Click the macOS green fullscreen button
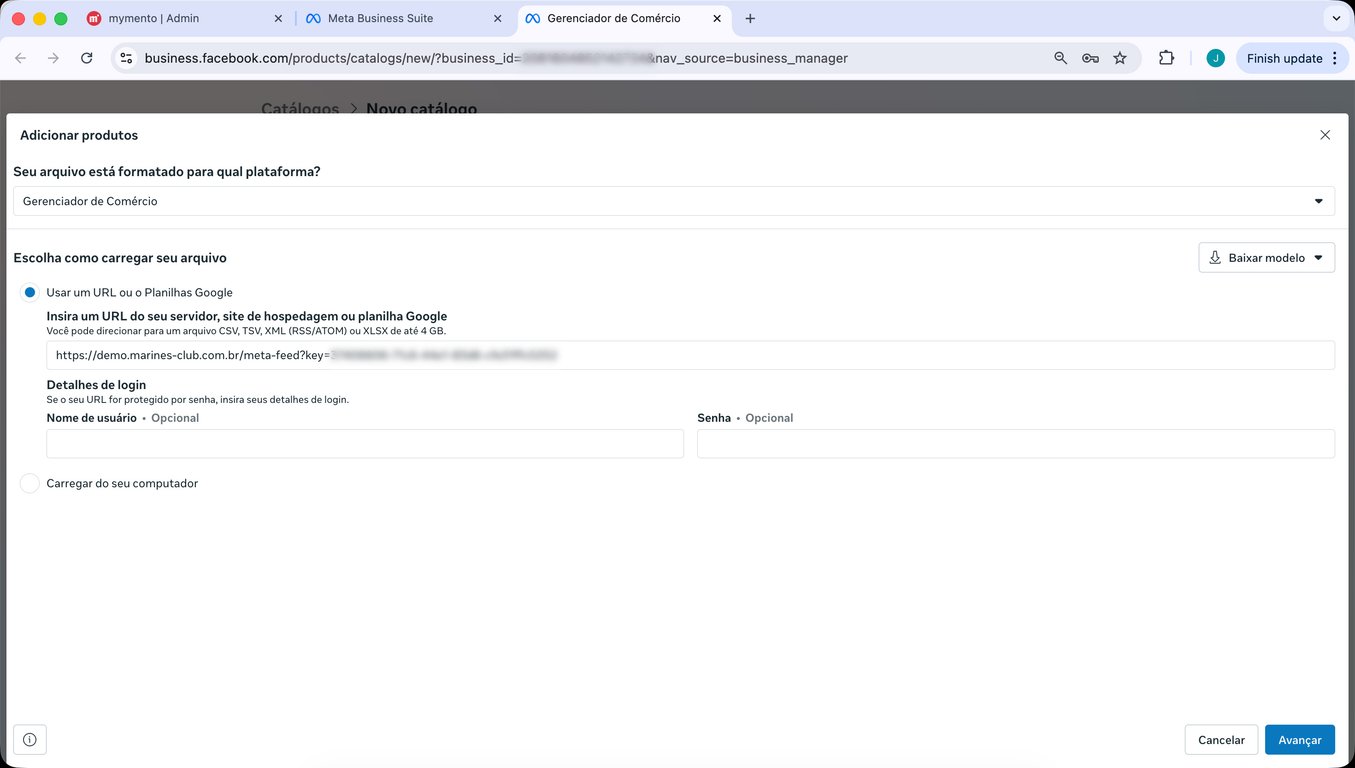The image size is (1355, 768). [x=61, y=18]
